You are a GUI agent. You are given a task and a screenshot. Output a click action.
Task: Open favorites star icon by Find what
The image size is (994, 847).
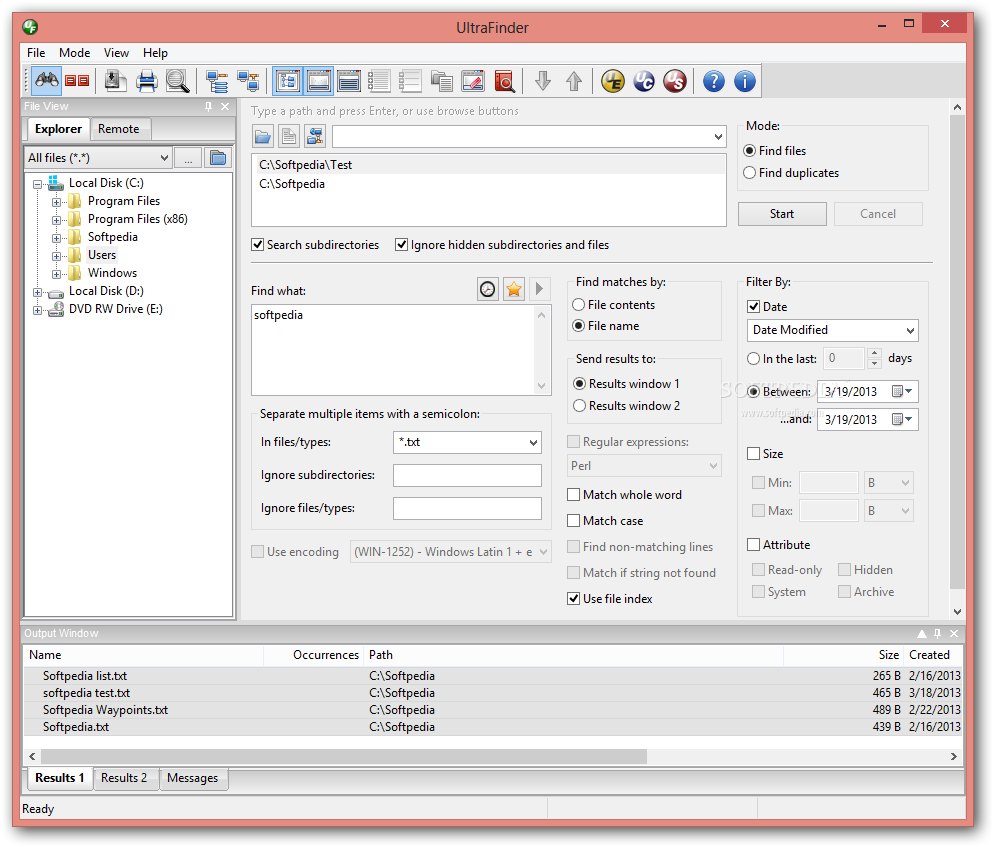tap(513, 289)
